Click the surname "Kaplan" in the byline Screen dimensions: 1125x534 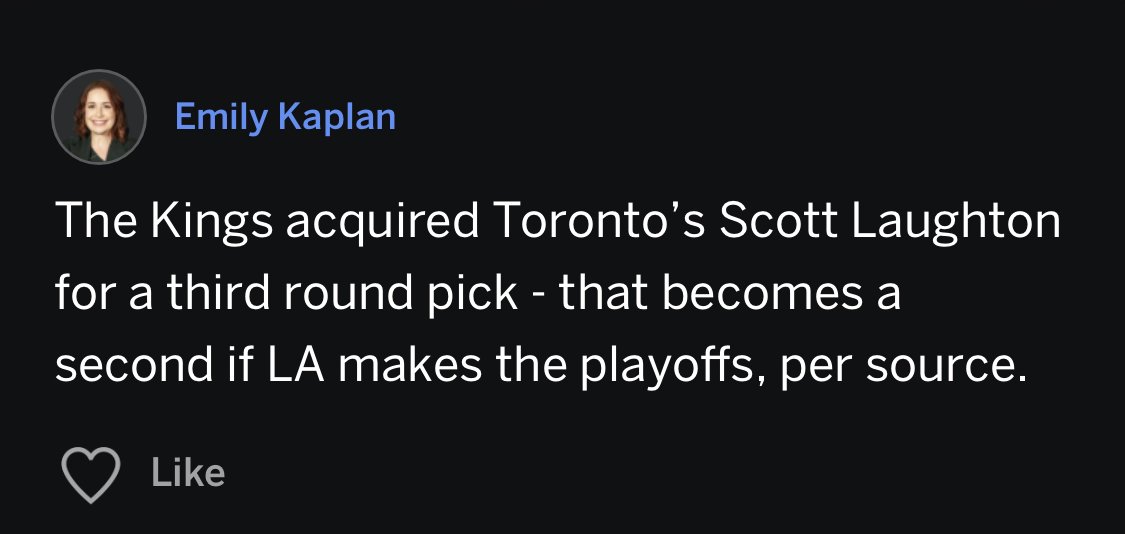point(337,117)
